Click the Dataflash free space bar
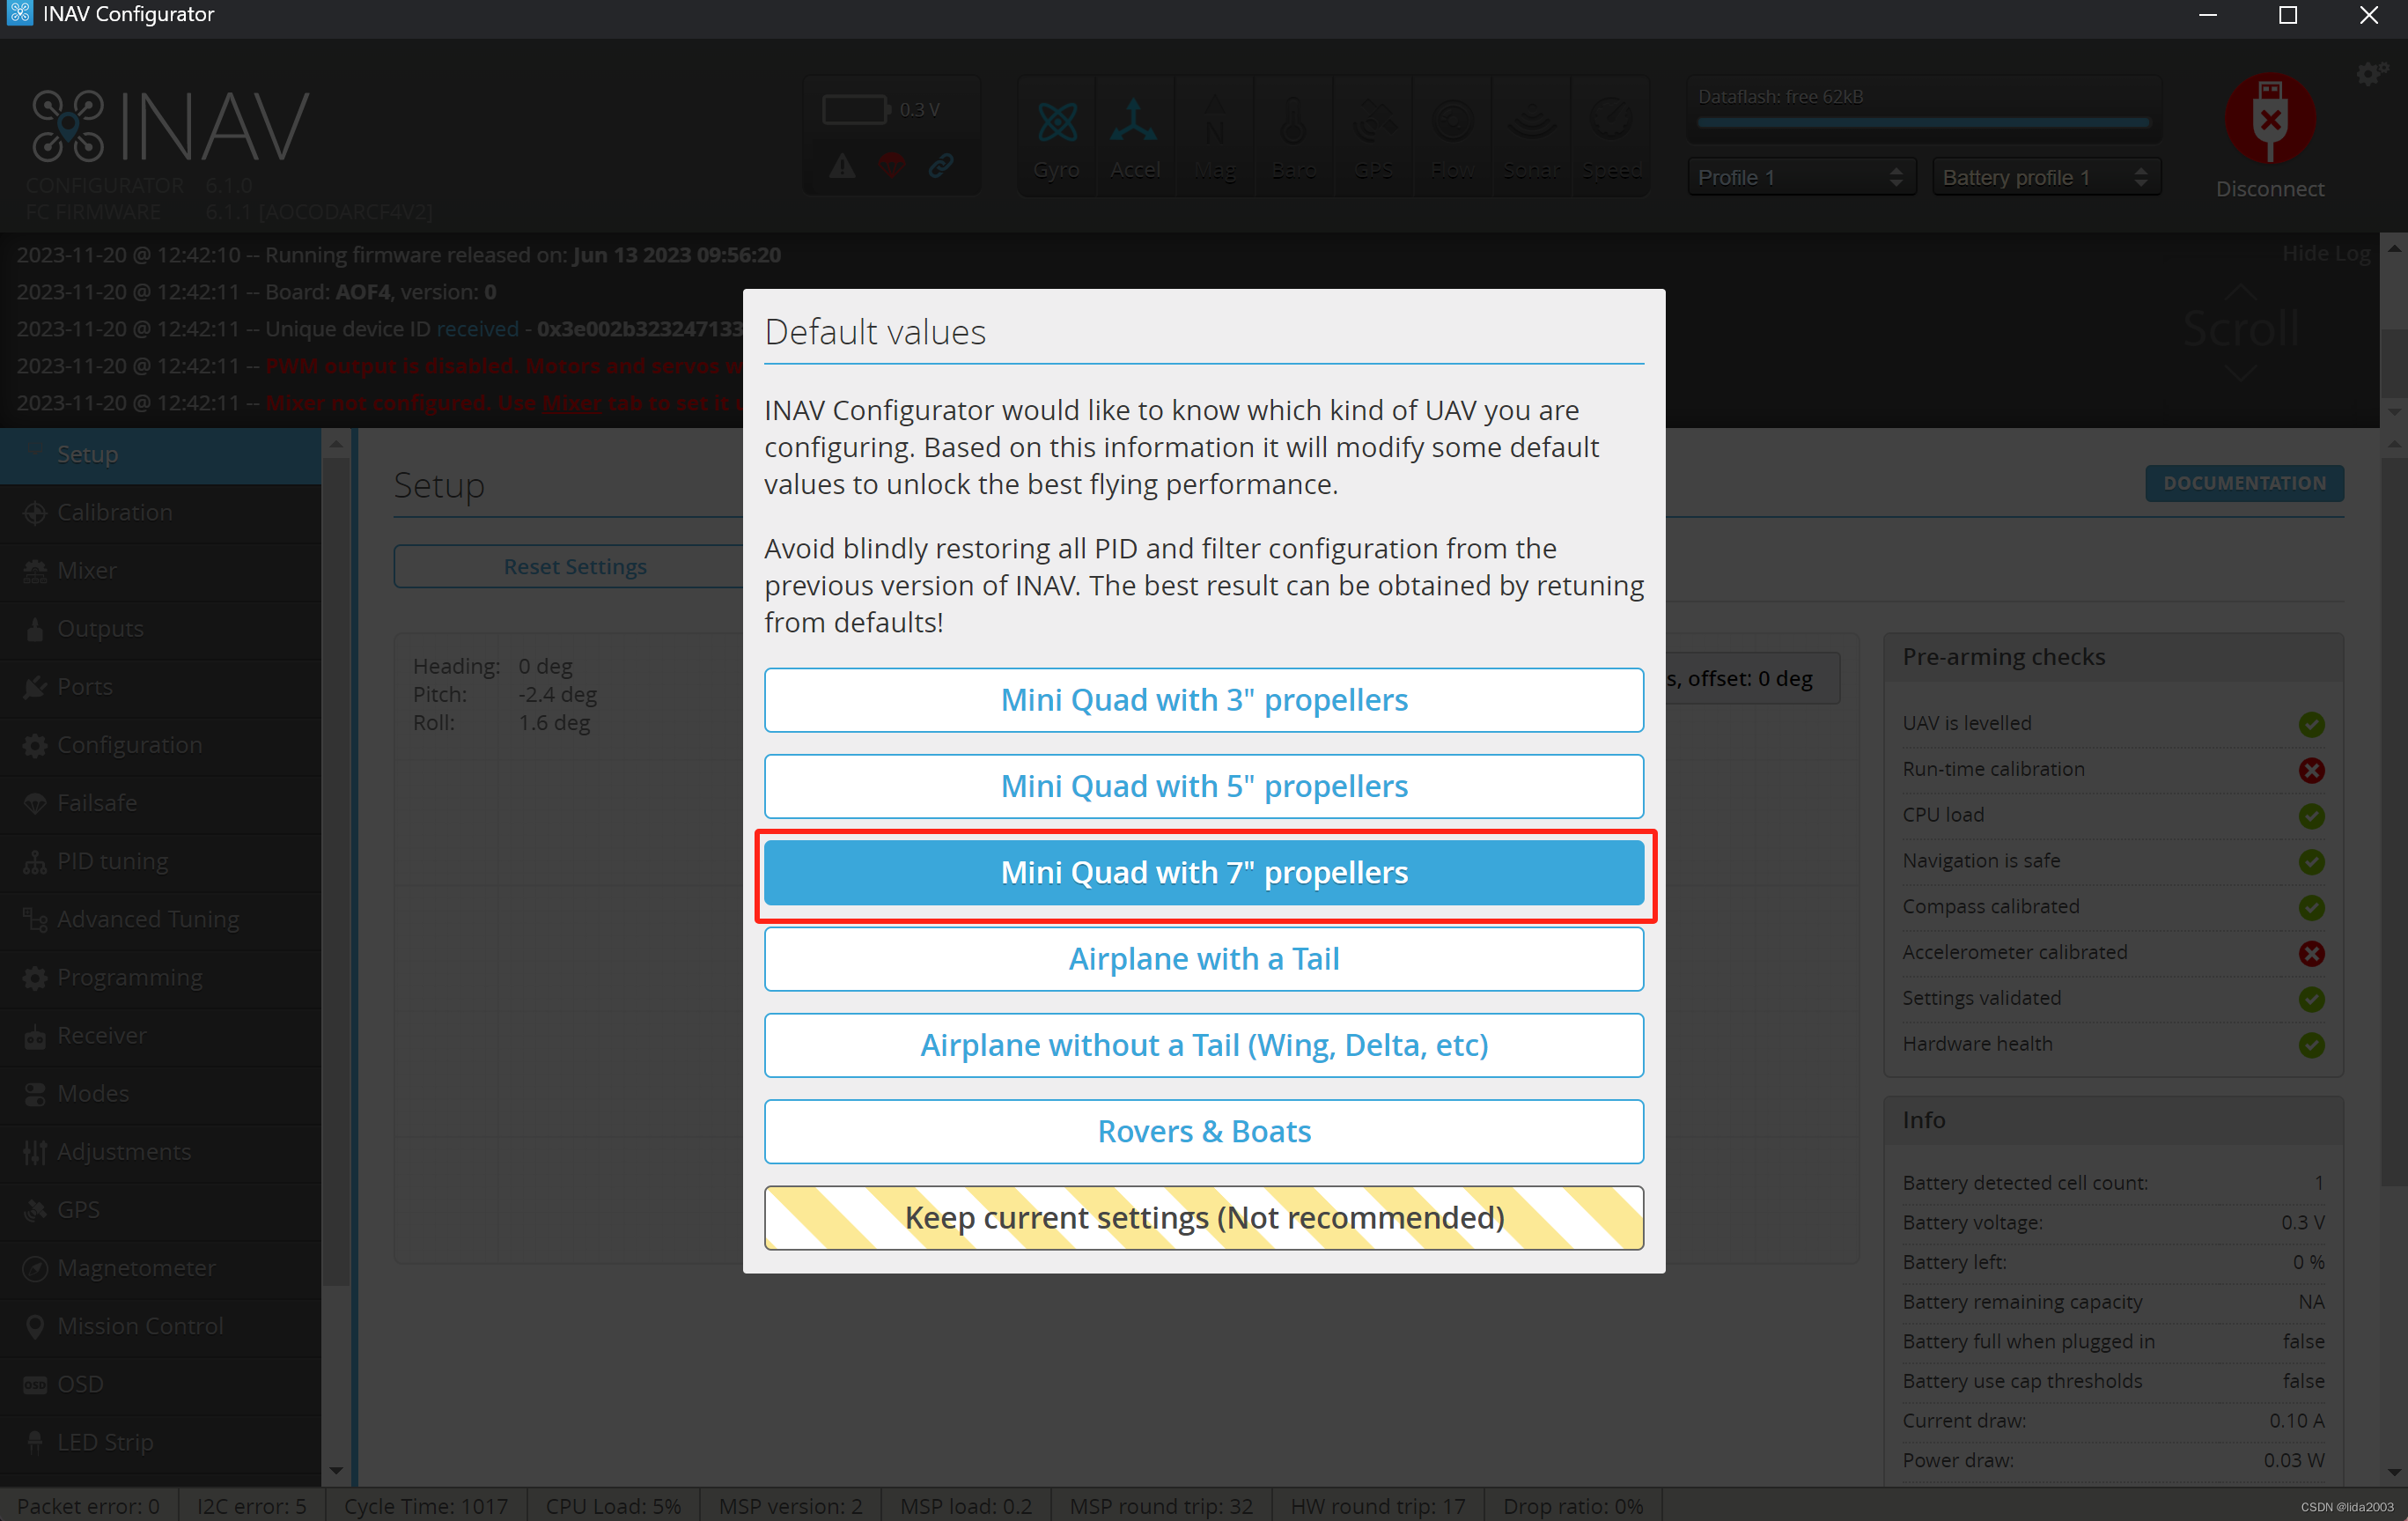This screenshot has height=1521, width=2408. [1922, 122]
